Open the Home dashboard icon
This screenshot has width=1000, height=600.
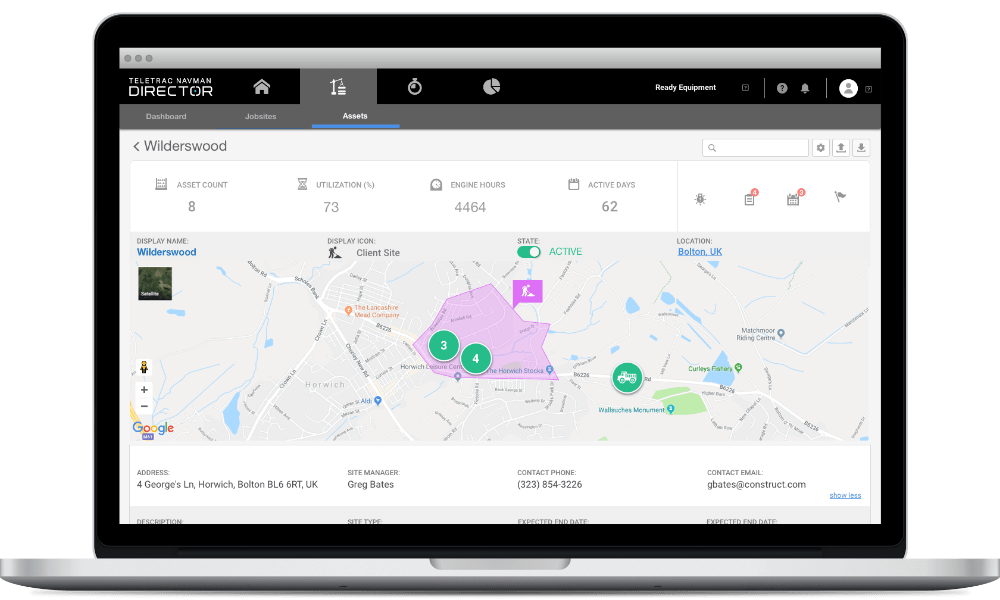pyautogui.click(x=262, y=87)
